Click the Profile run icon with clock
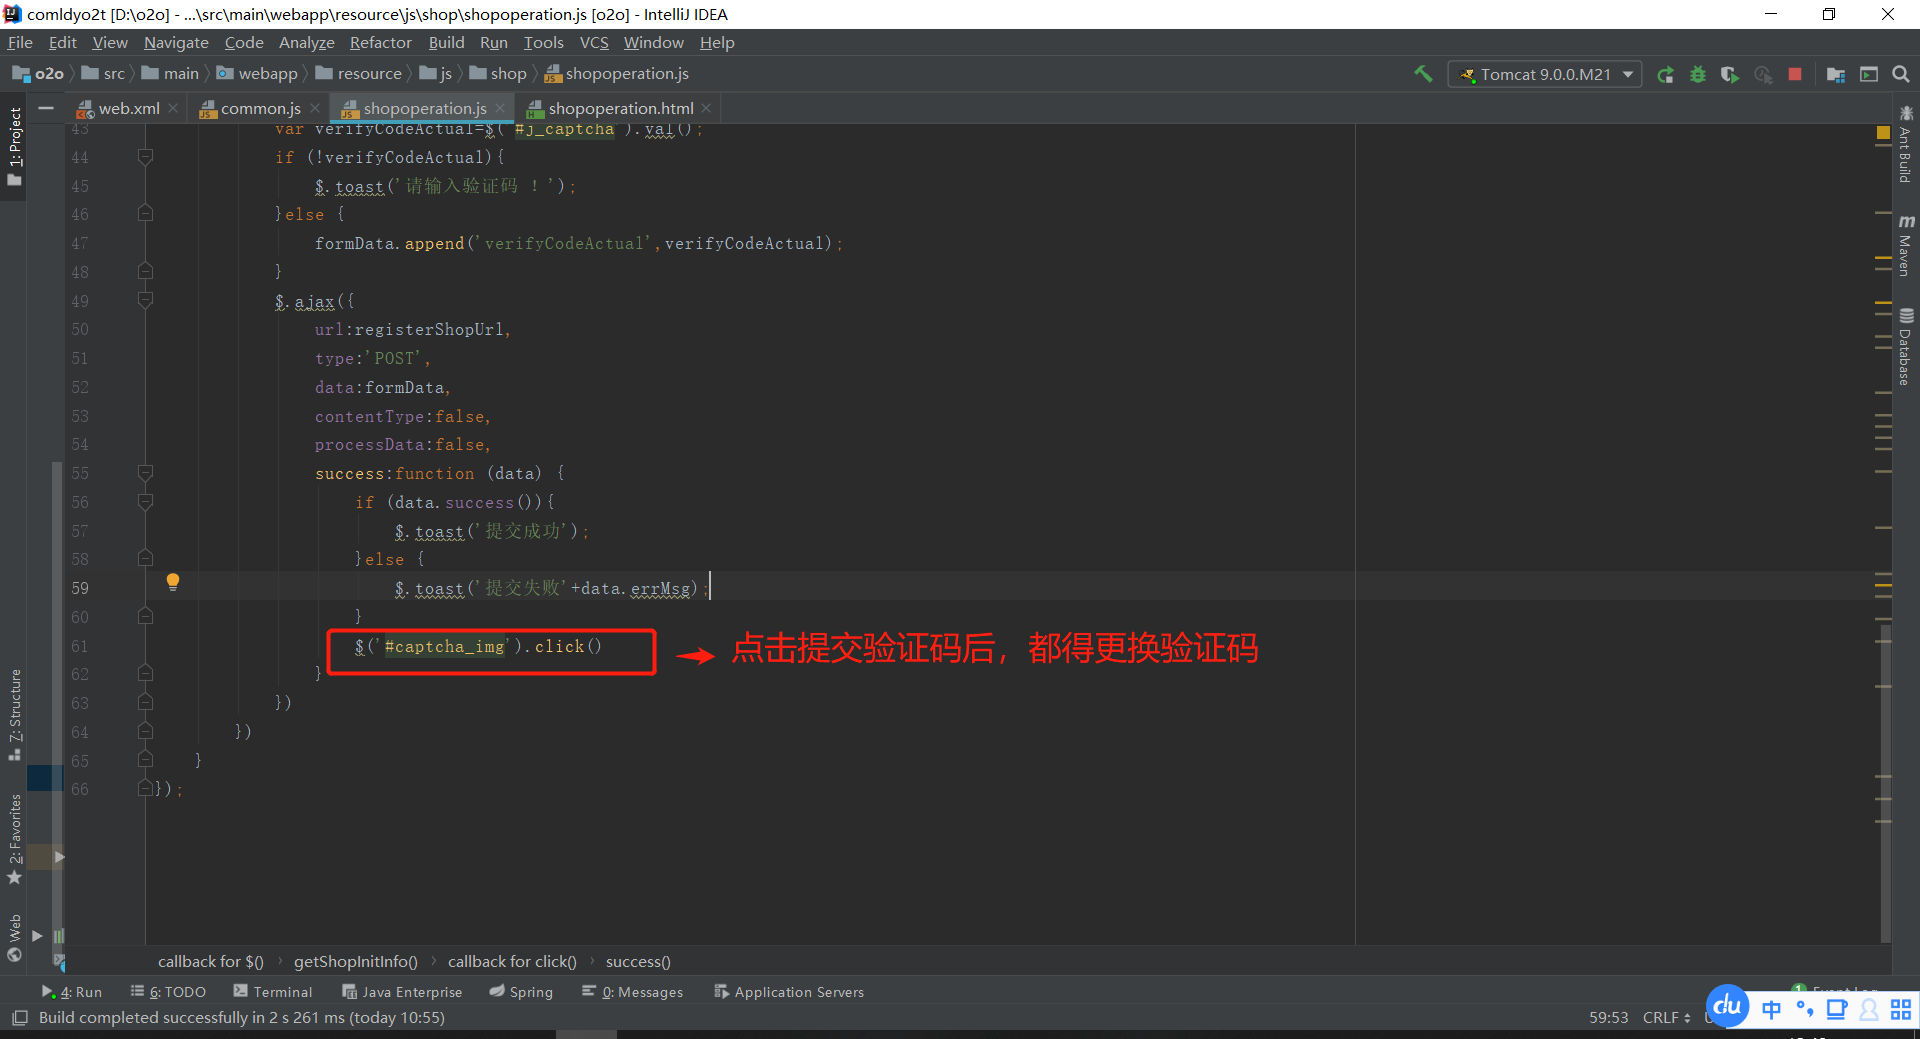The height and width of the screenshot is (1039, 1920). click(1762, 75)
